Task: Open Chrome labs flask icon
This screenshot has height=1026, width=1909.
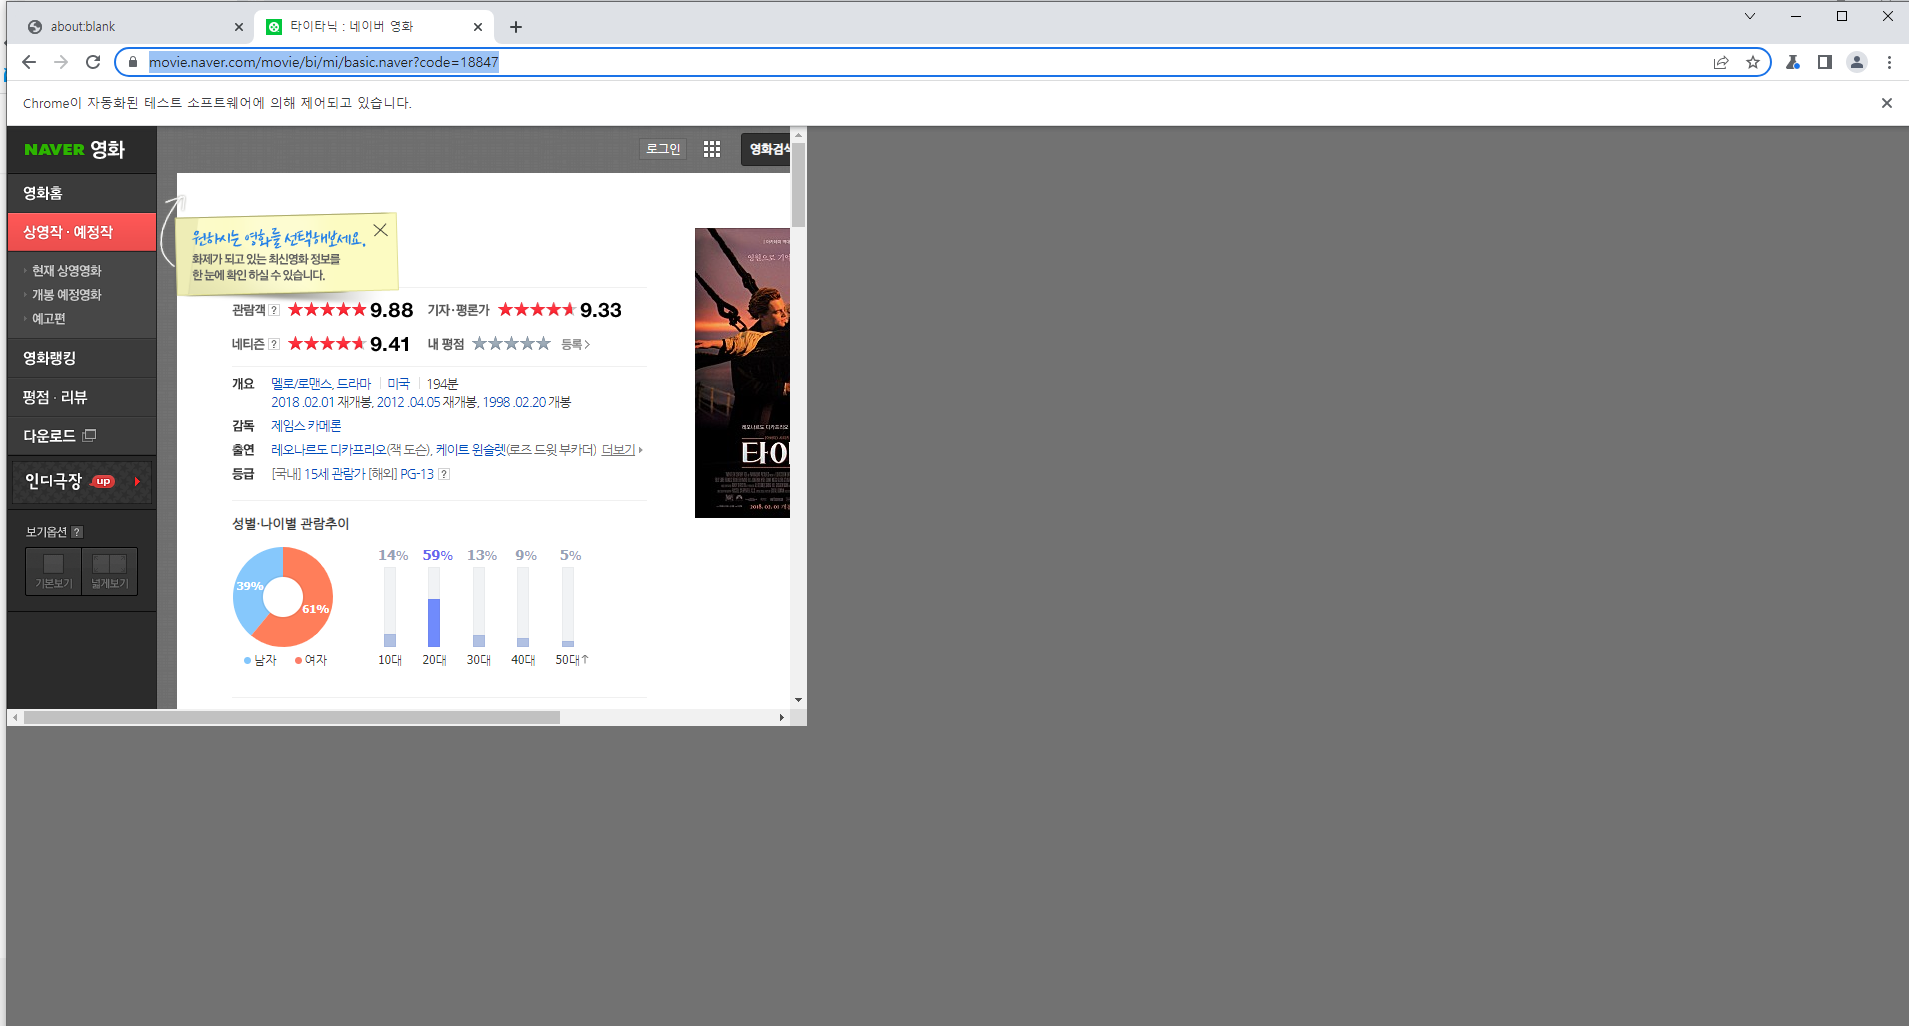Action: (1793, 62)
